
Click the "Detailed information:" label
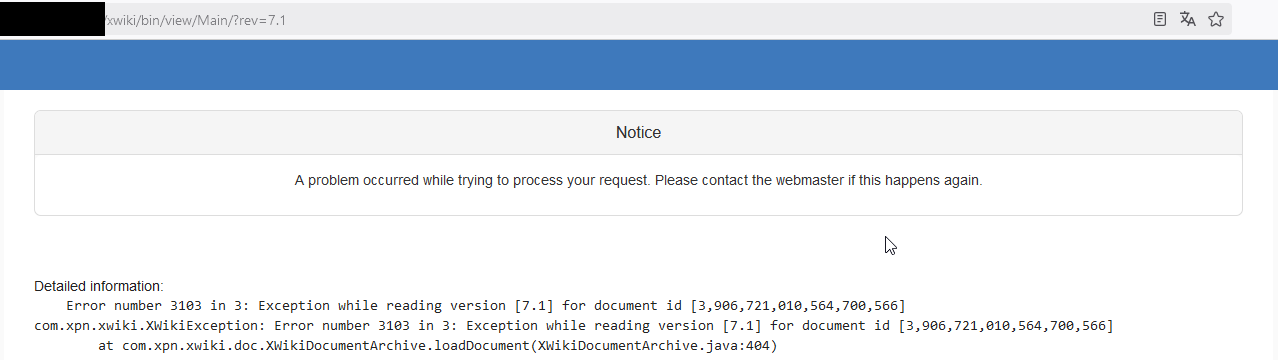tap(98, 286)
